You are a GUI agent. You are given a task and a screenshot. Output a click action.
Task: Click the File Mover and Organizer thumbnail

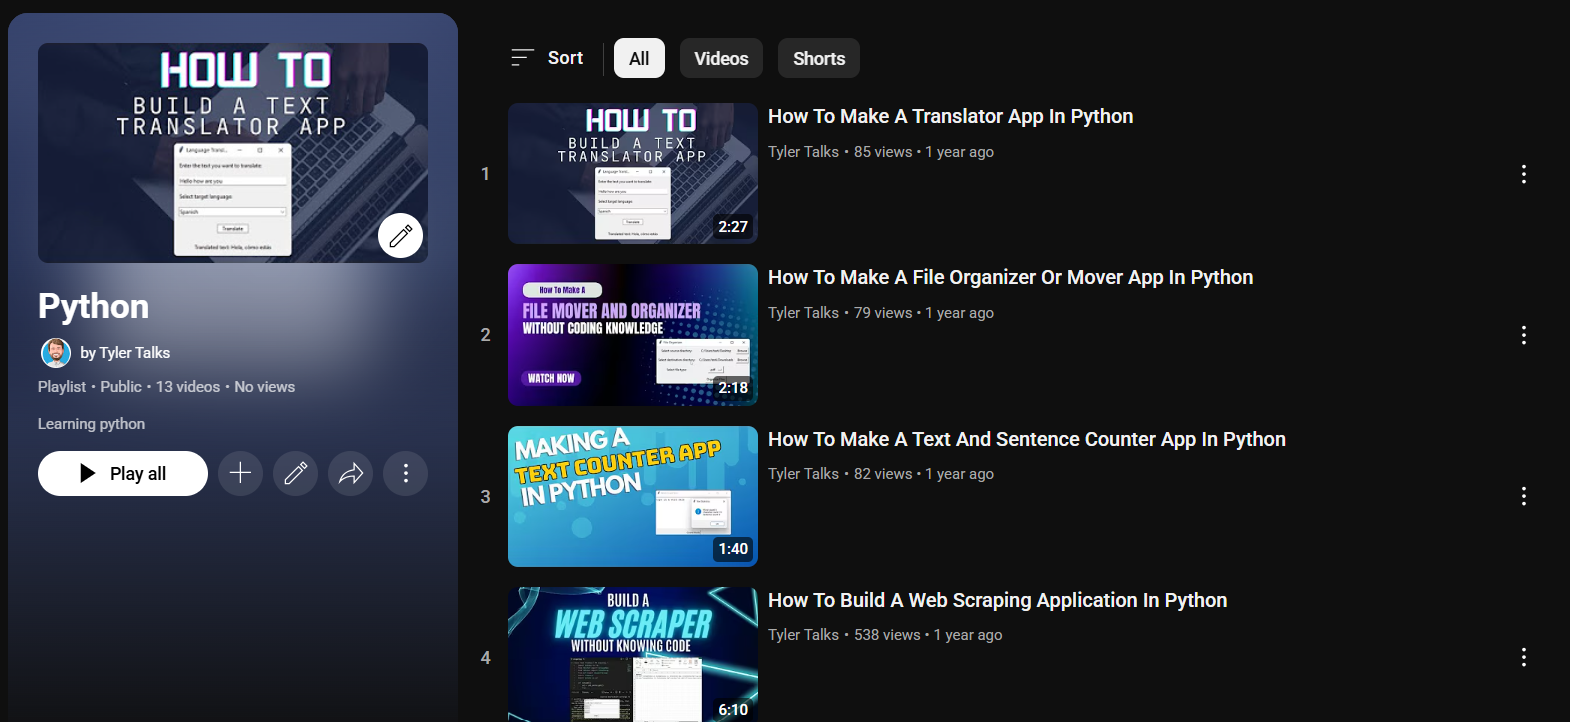pos(632,335)
